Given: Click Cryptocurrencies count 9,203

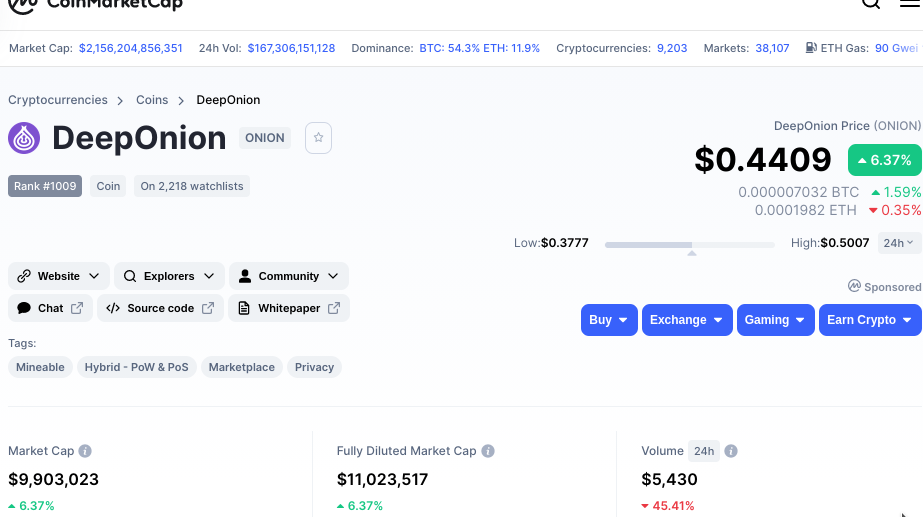Looking at the screenshot, I should click(x=672, y=48).
